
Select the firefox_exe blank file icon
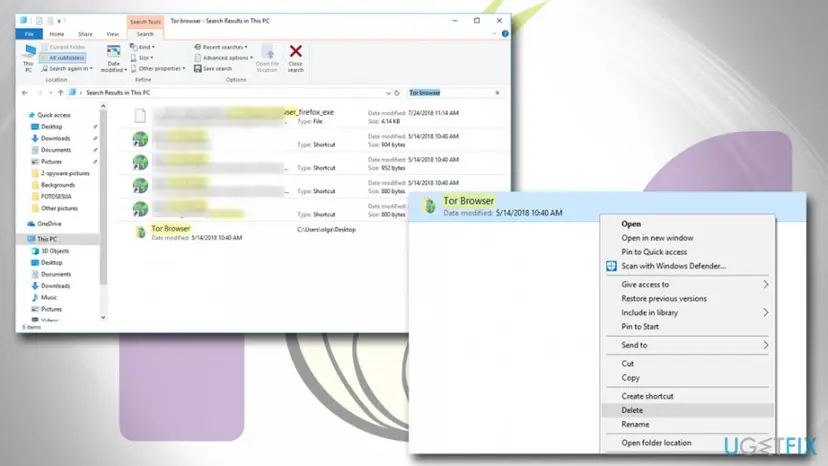pyautogui.click(x=140, y=115)
